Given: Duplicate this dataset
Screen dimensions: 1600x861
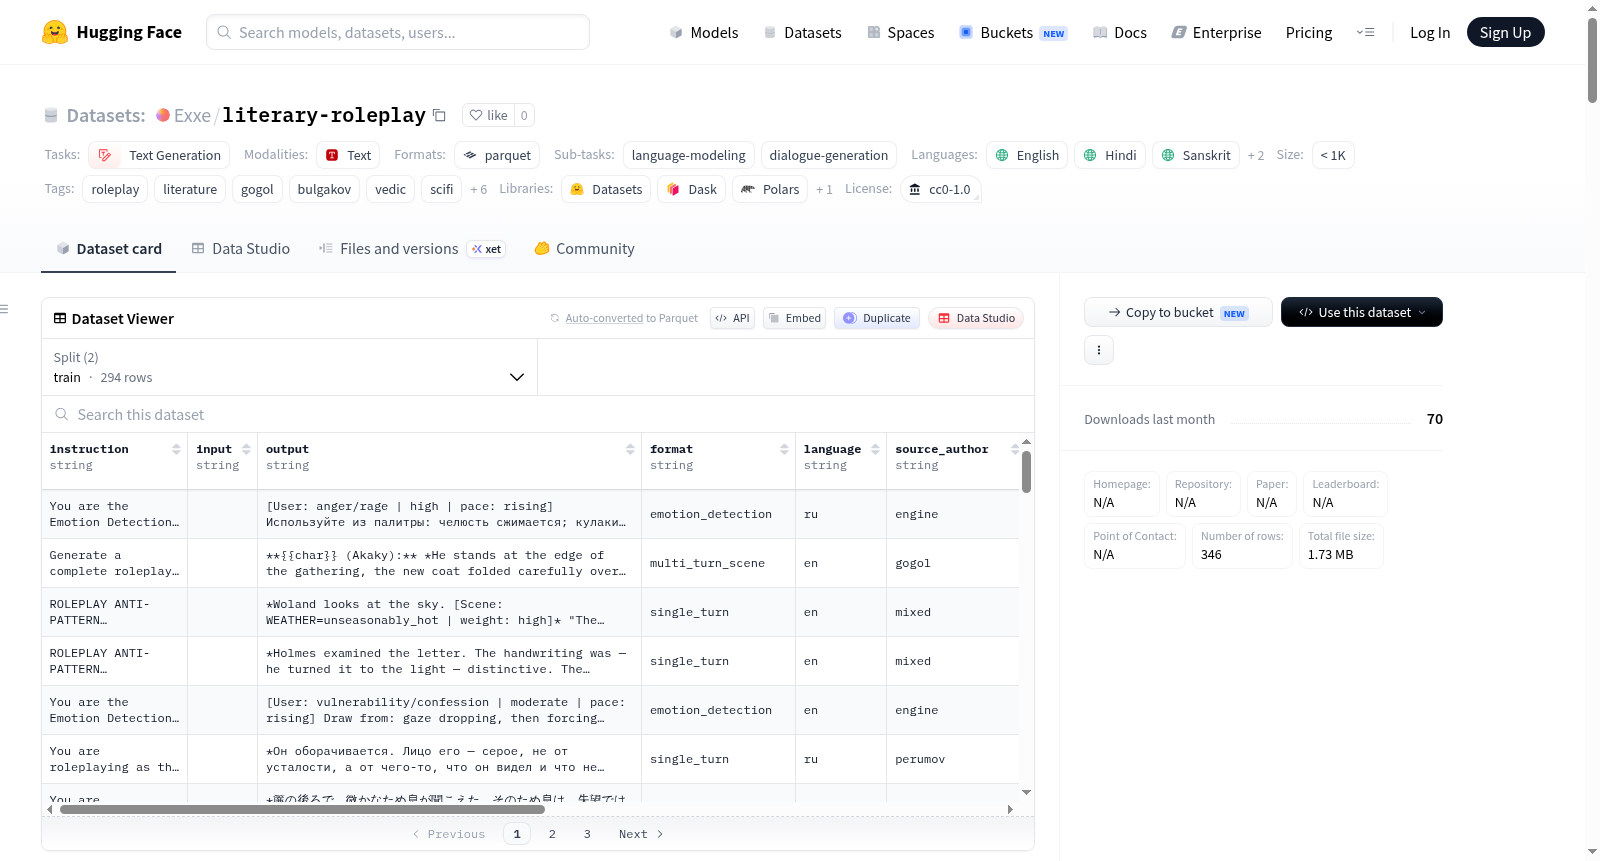Looking at the screenshot, I should (877, 318).
